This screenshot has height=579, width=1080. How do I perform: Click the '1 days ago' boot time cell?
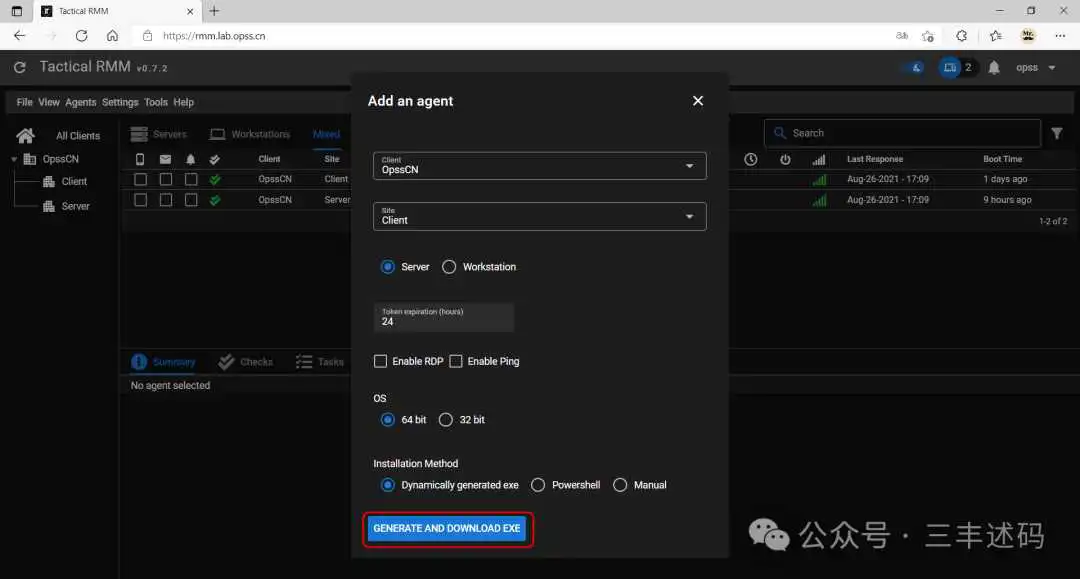coord(1005,179)
